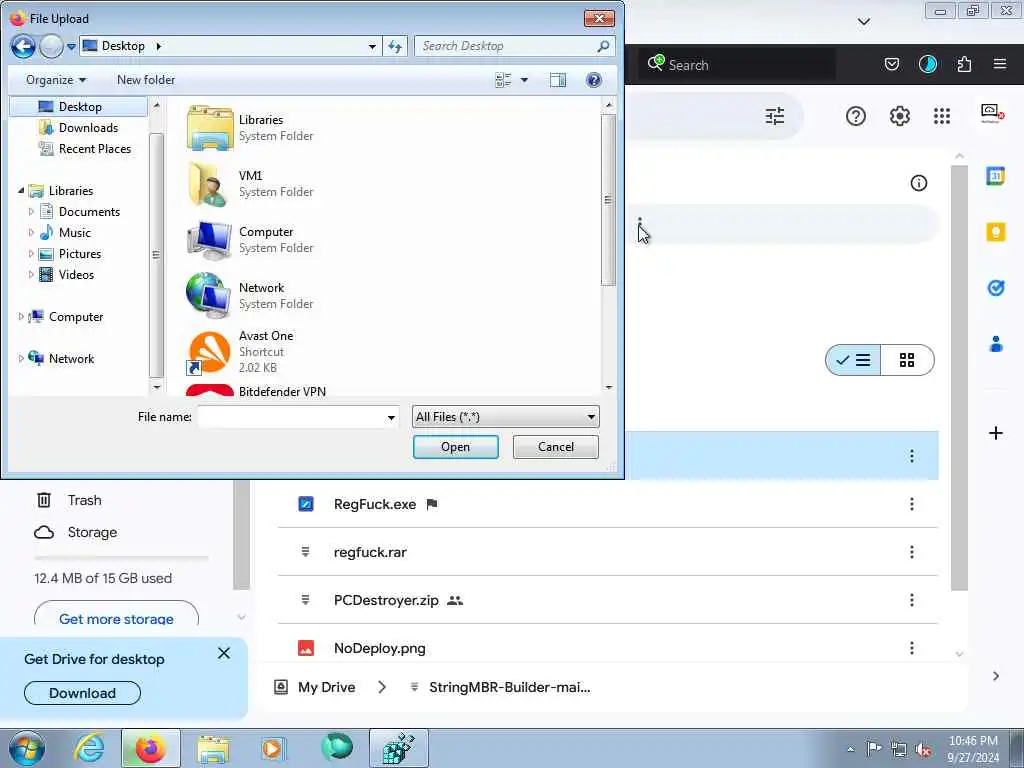
Task: Open more actions for RegFuck.exe
Action: coord(912,504)
